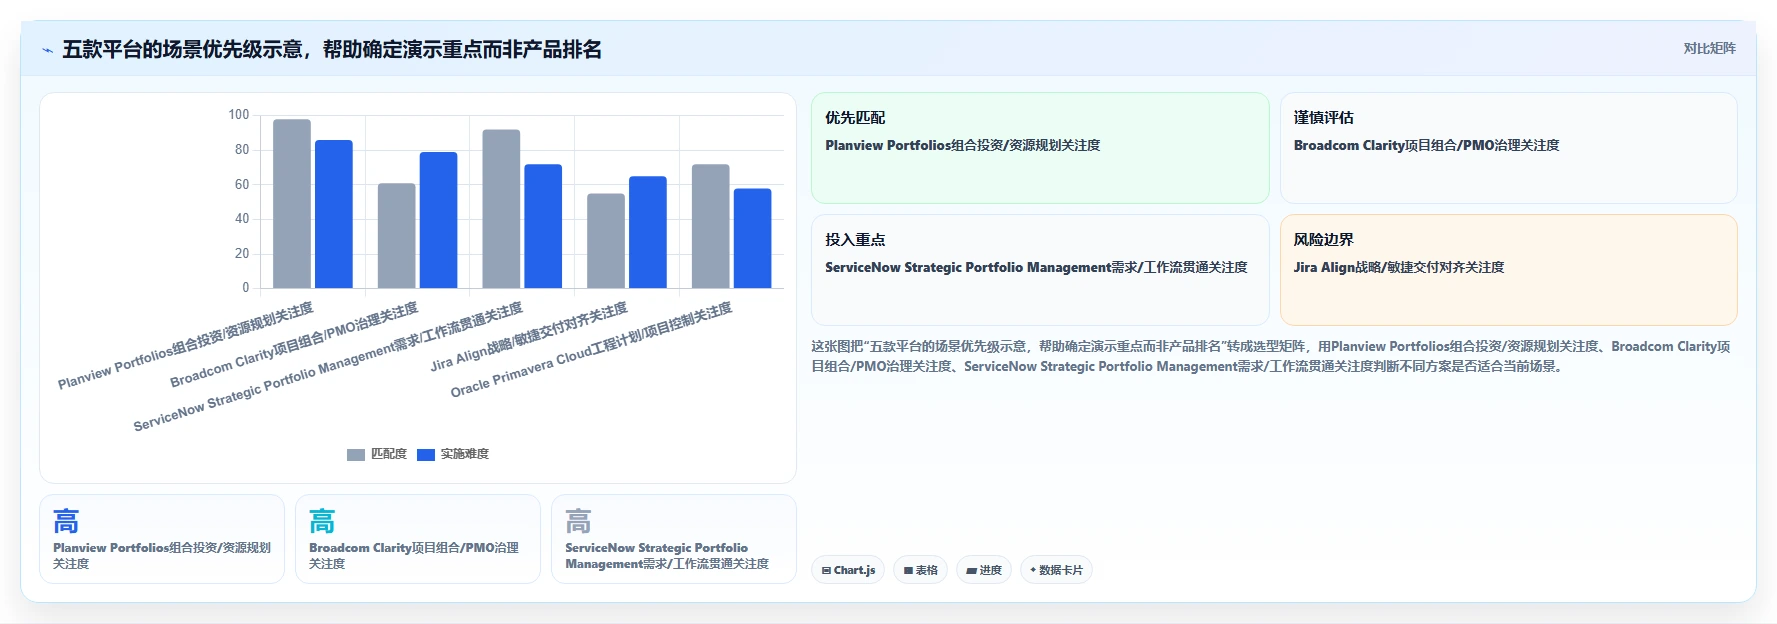Image resolution: width=1777 pixels, height=624 pixels.
Task: Select the 高 Planview Portfolios metric card
Action: click(162, 539)
